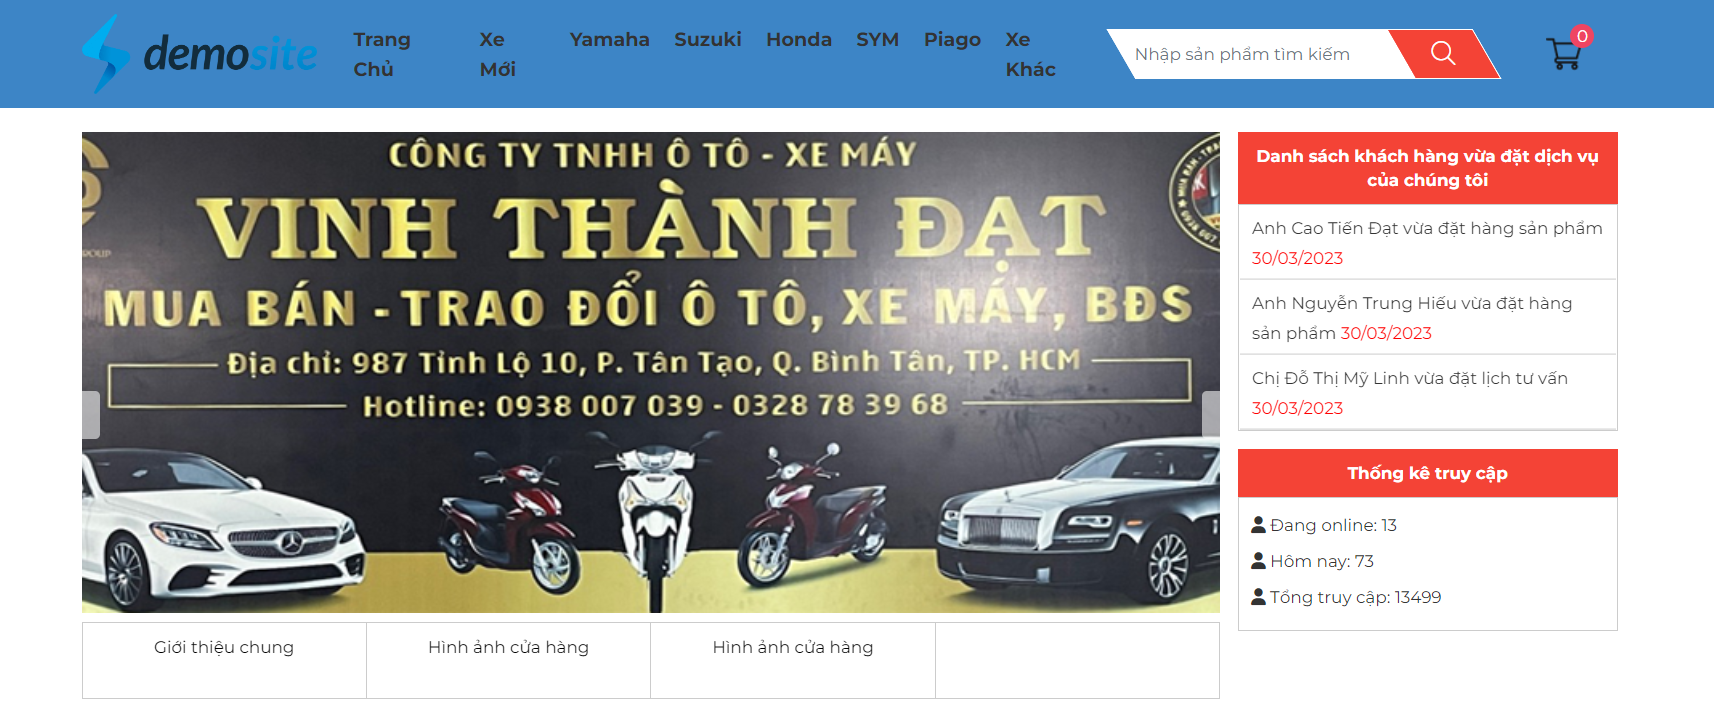The width and height of the screenshot is (1714, 708).
Task: Go to previous banner slide arrow
Action: click(x=91, y=414)
